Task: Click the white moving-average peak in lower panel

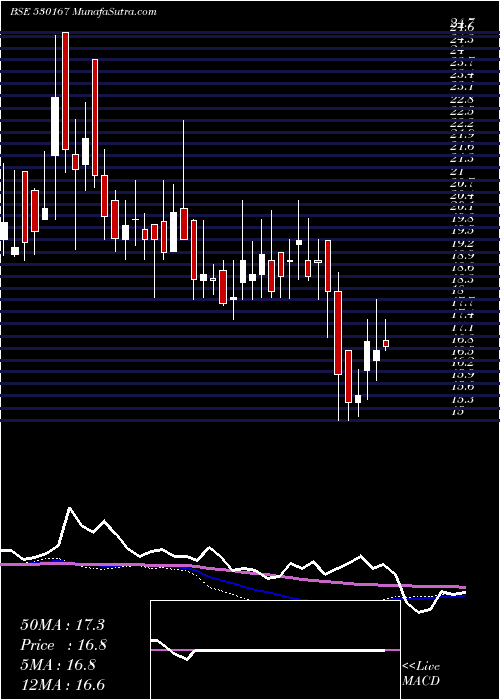Action: click(x=70, y=508)
